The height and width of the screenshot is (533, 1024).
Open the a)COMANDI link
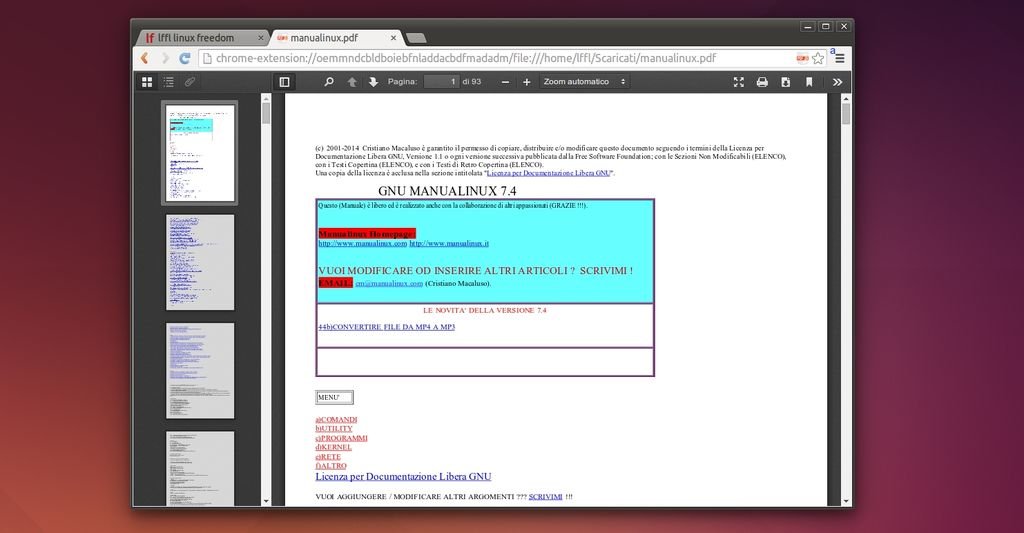336,419
